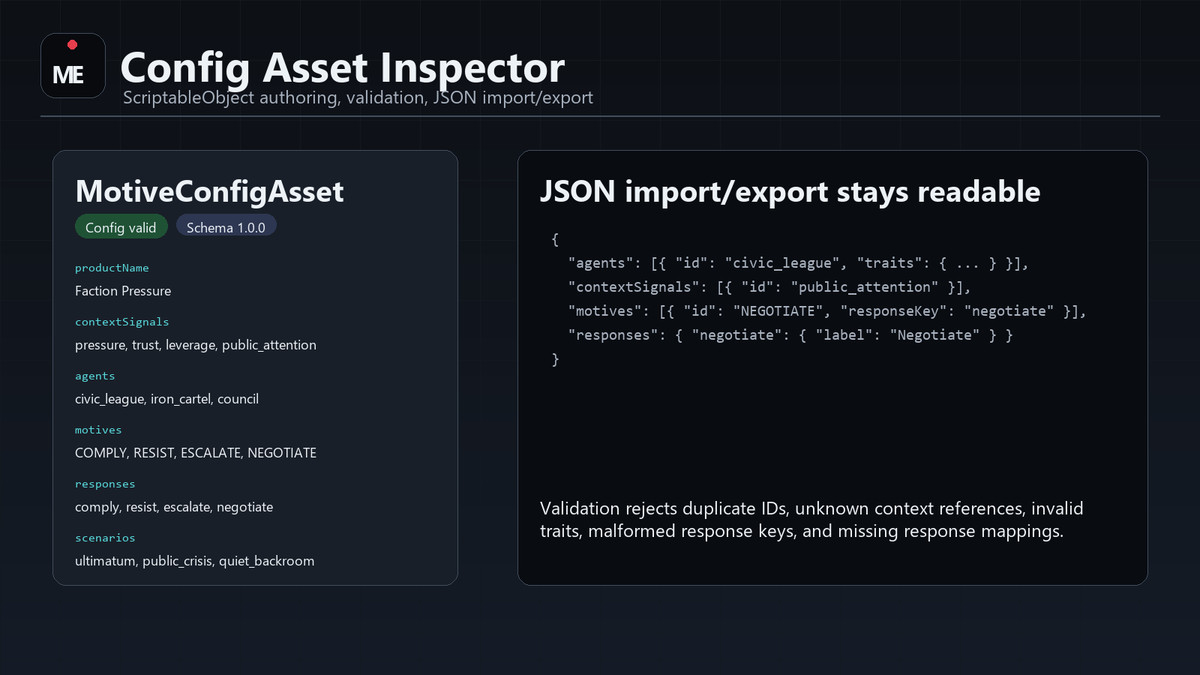Click the JSON import/export stays readable heading
1200x675 pixels.
(790, 192)
